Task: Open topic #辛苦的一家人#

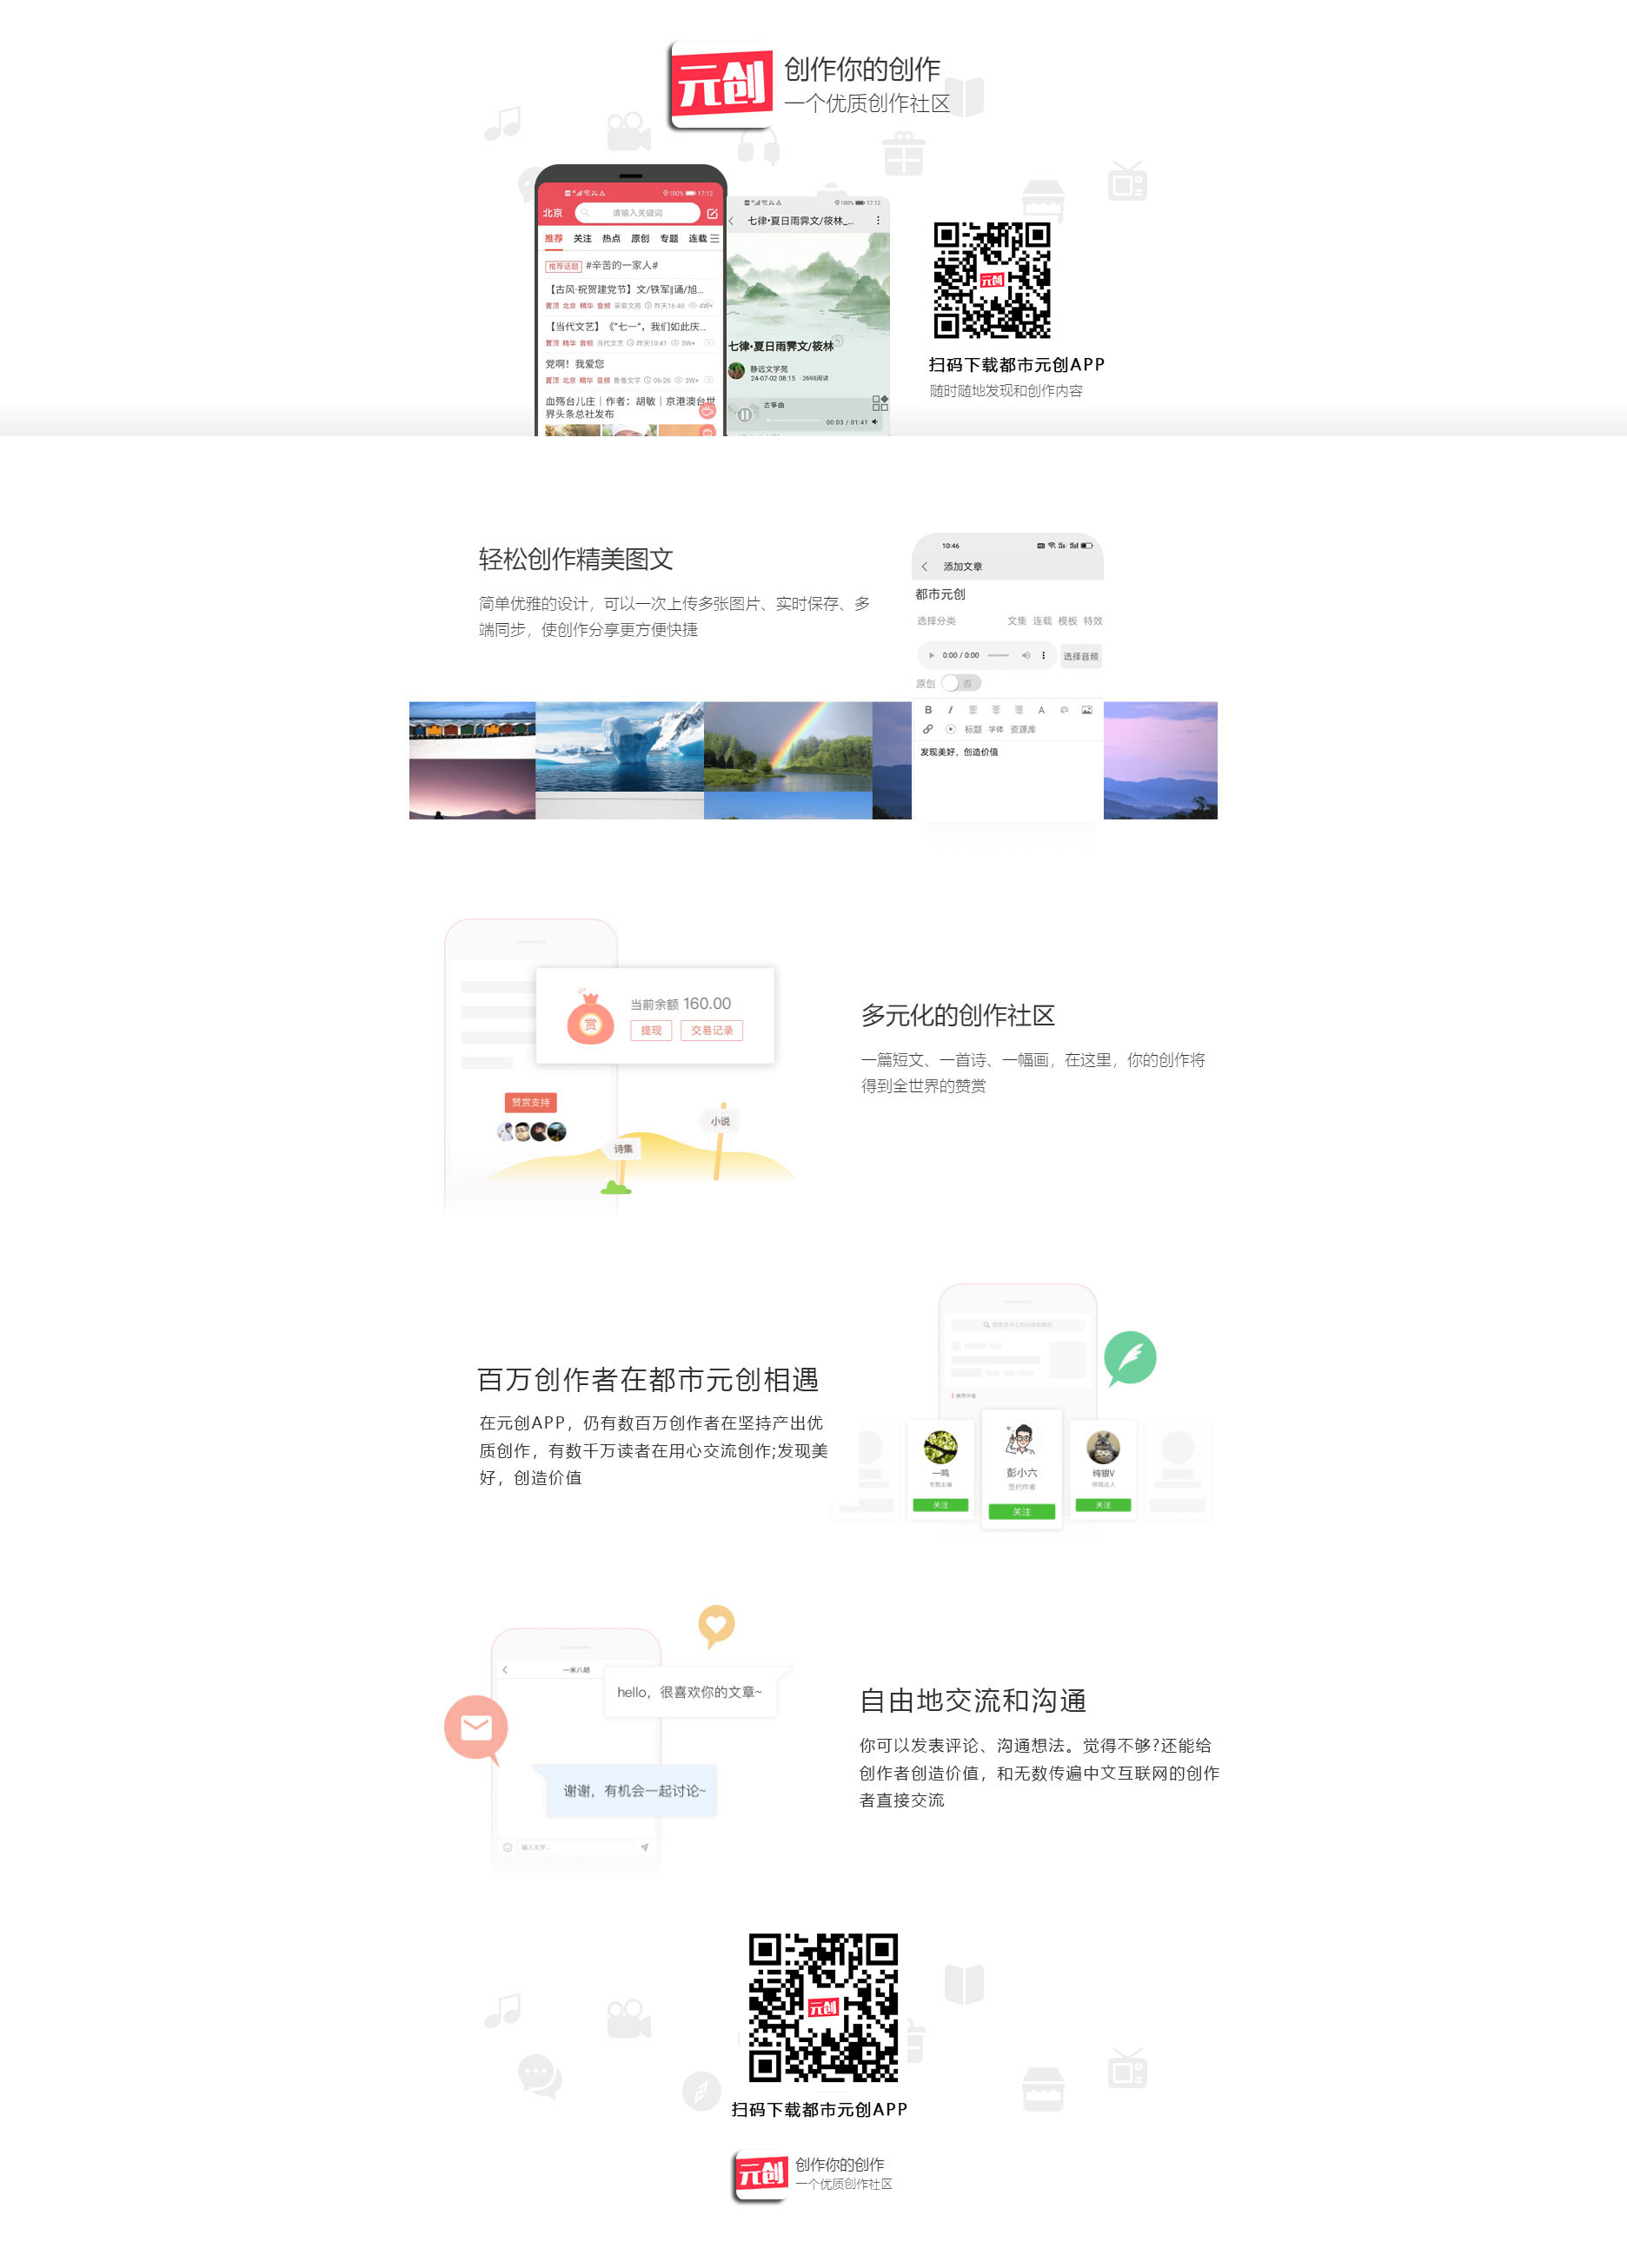Action: [621, 266]
